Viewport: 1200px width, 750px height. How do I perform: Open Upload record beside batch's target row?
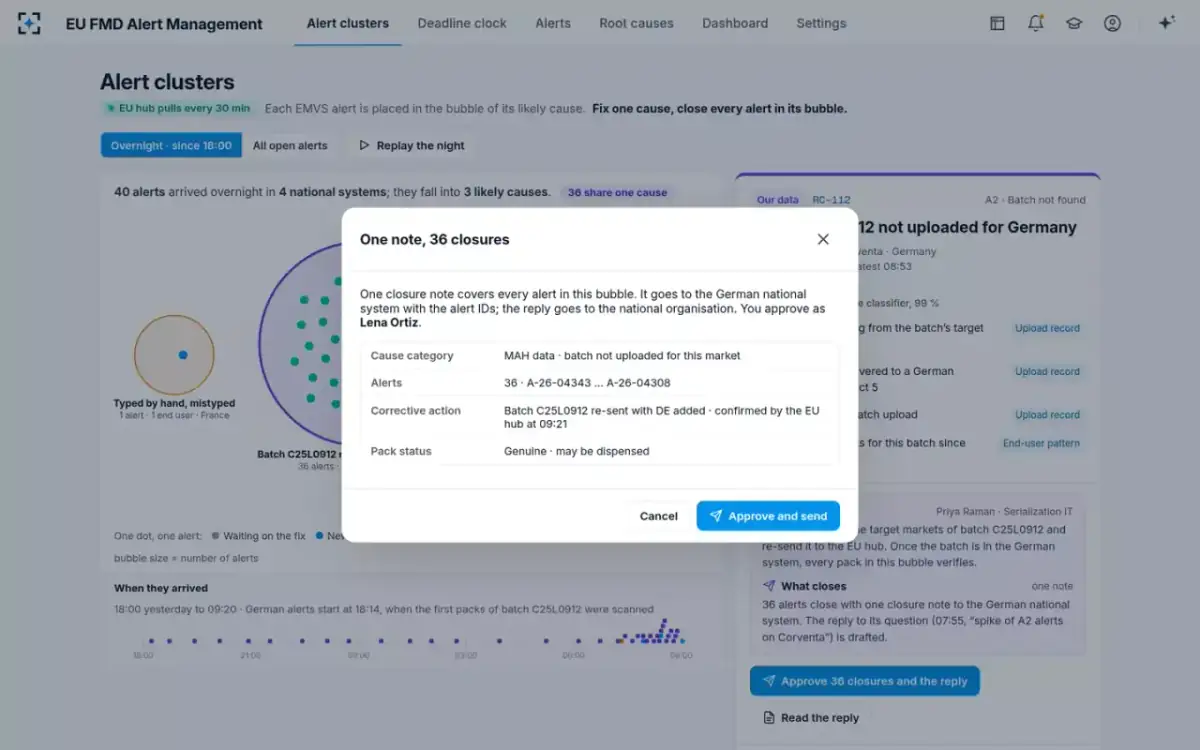(x=1047, y=328)
